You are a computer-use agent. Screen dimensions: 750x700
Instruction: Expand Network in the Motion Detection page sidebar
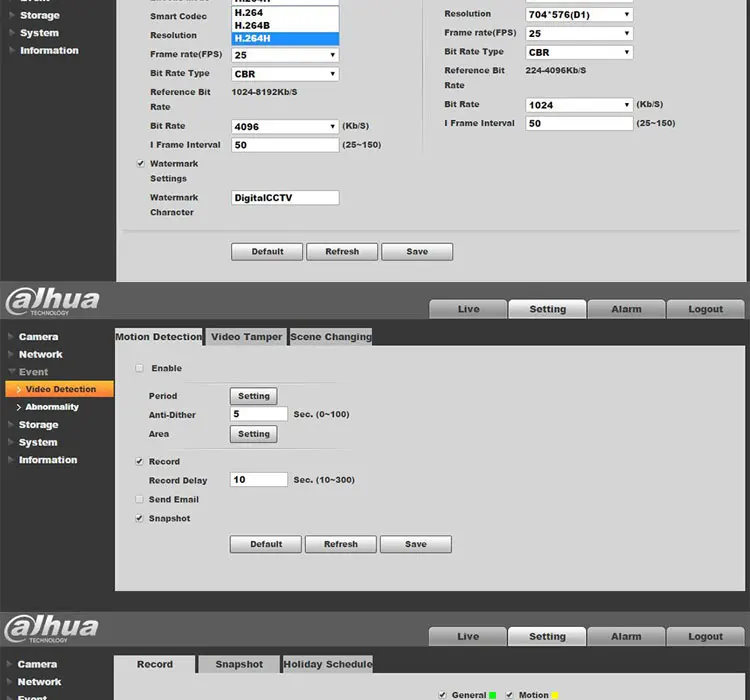click(40, 355)
